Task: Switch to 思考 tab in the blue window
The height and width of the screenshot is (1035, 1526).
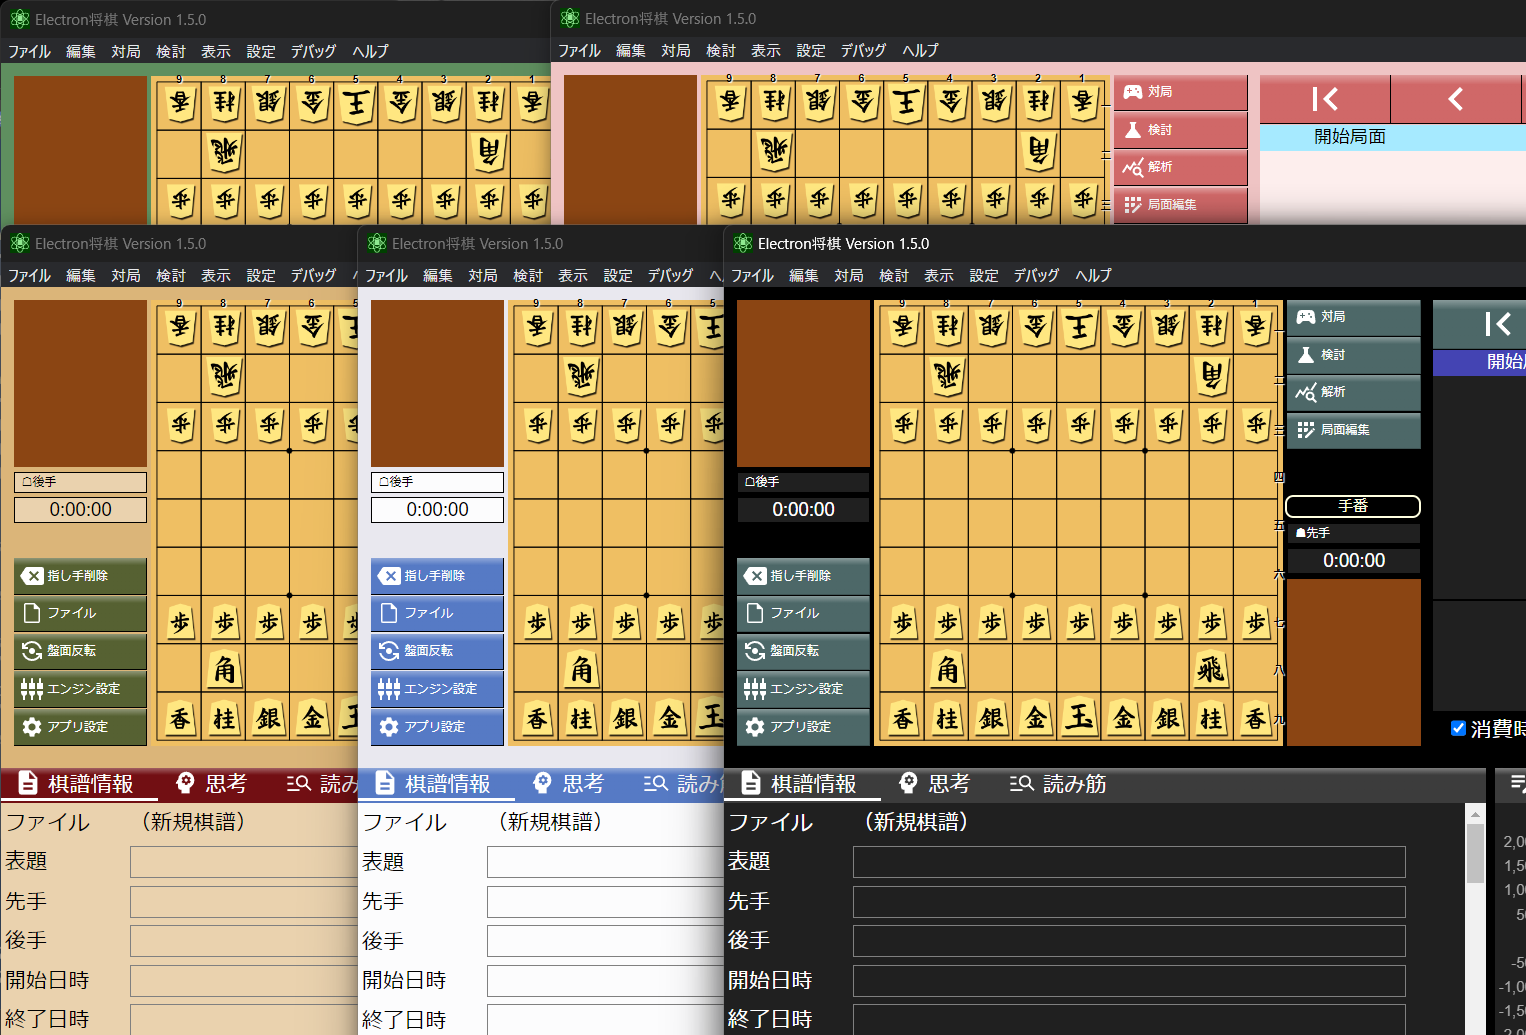Action: [x=569, y=784]
